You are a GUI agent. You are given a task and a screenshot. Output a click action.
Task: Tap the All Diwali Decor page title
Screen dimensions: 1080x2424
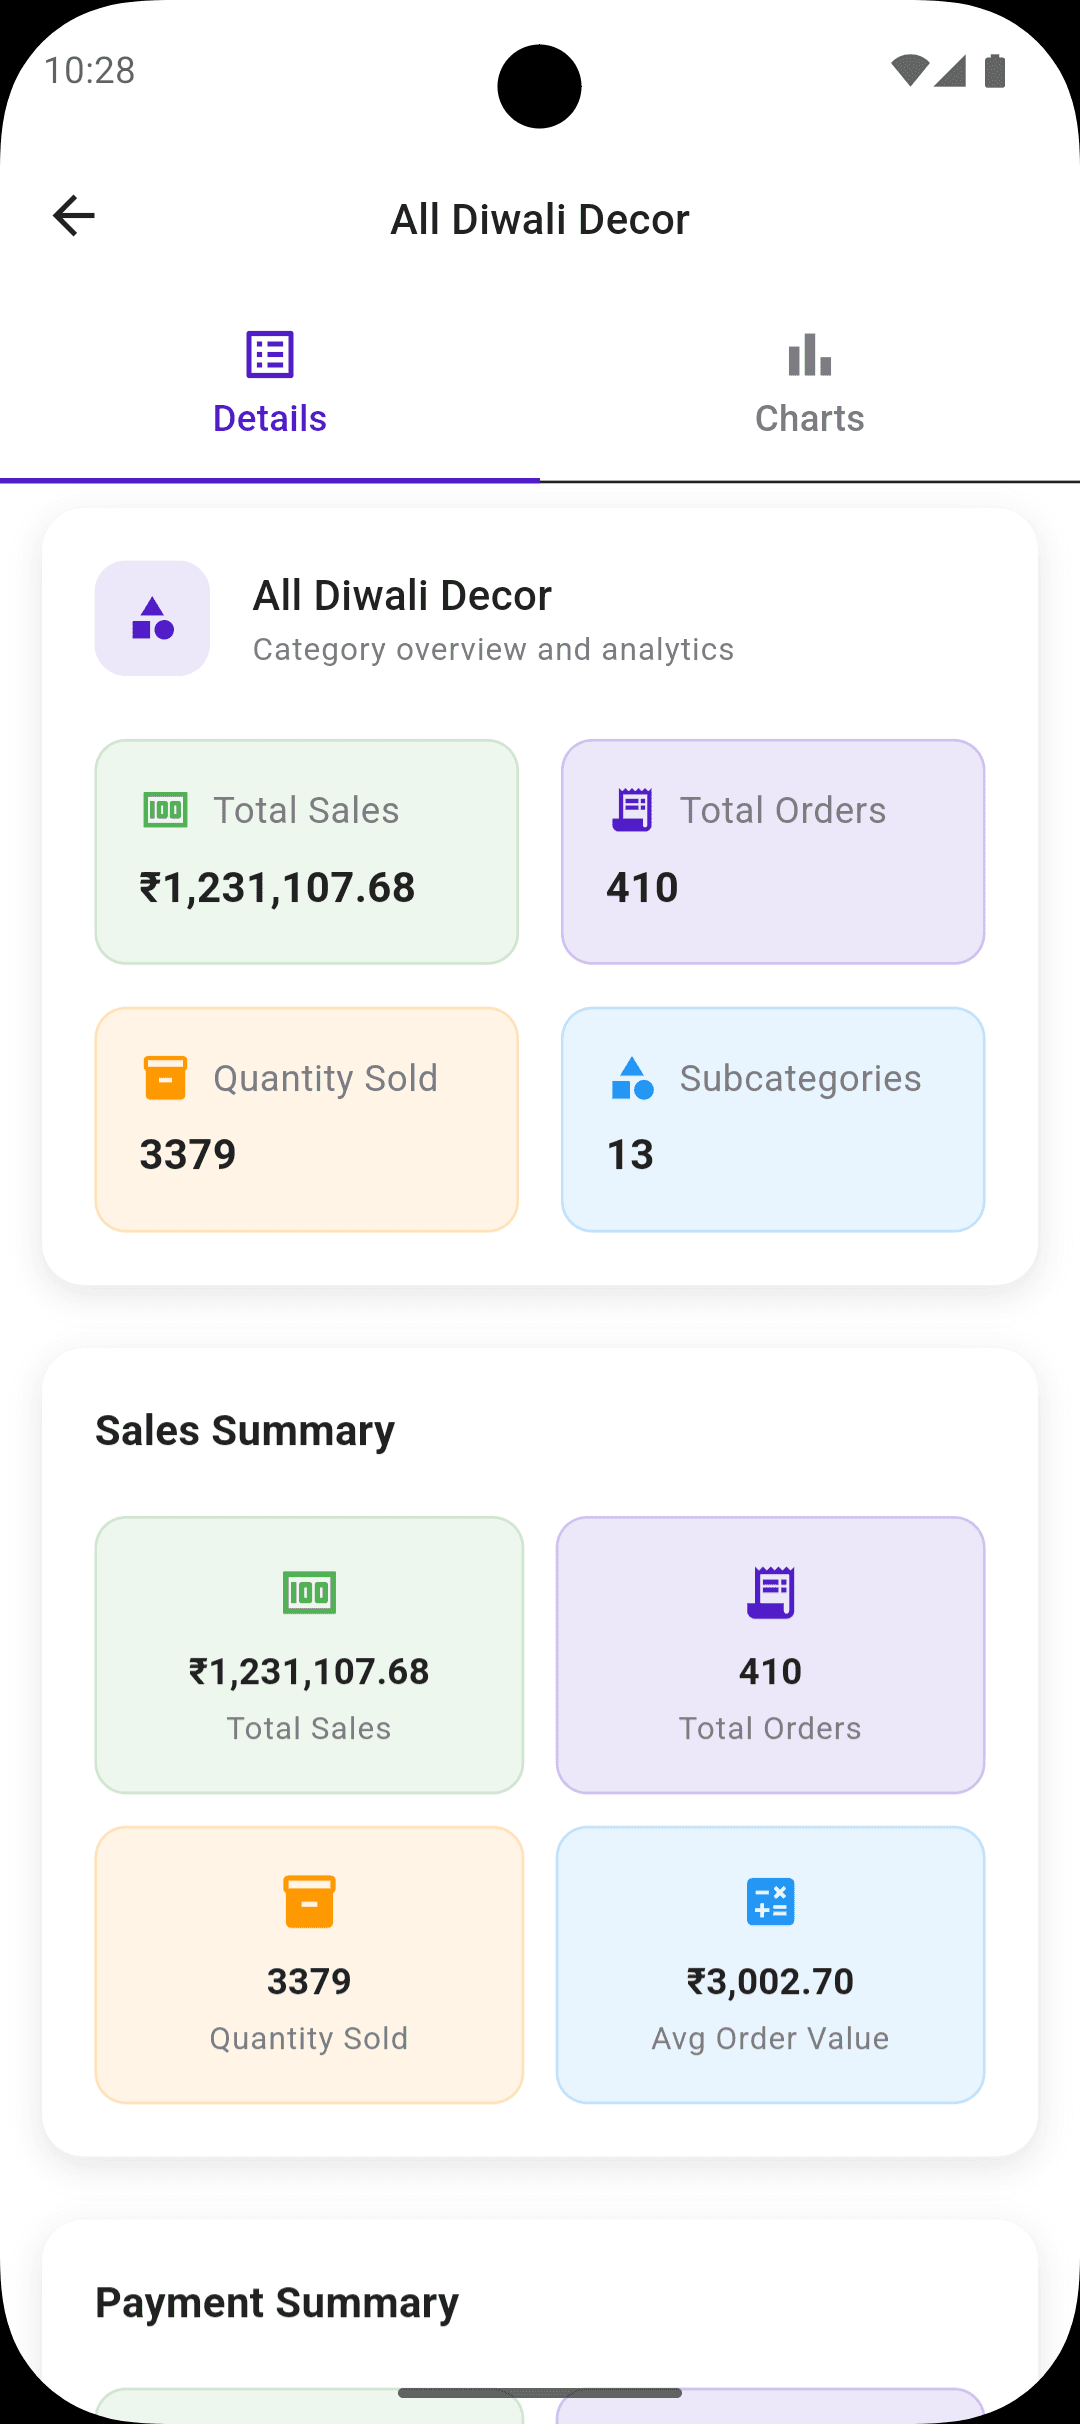(x=540, y=220)
